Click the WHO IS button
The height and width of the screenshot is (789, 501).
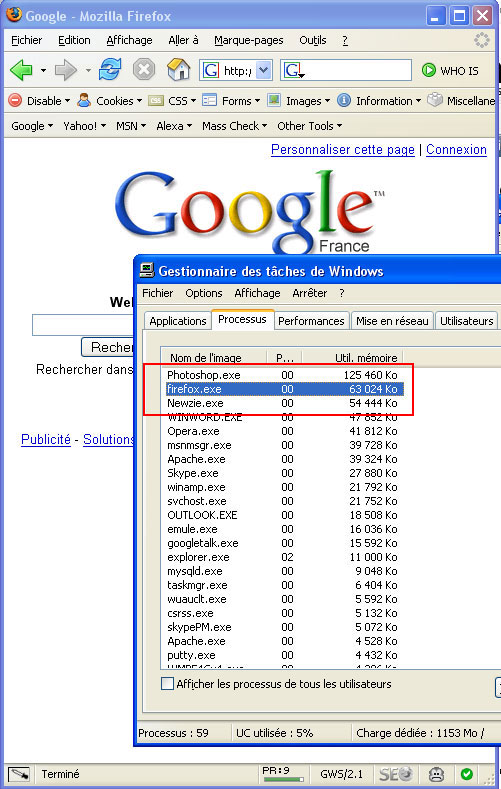coord(450,70)
